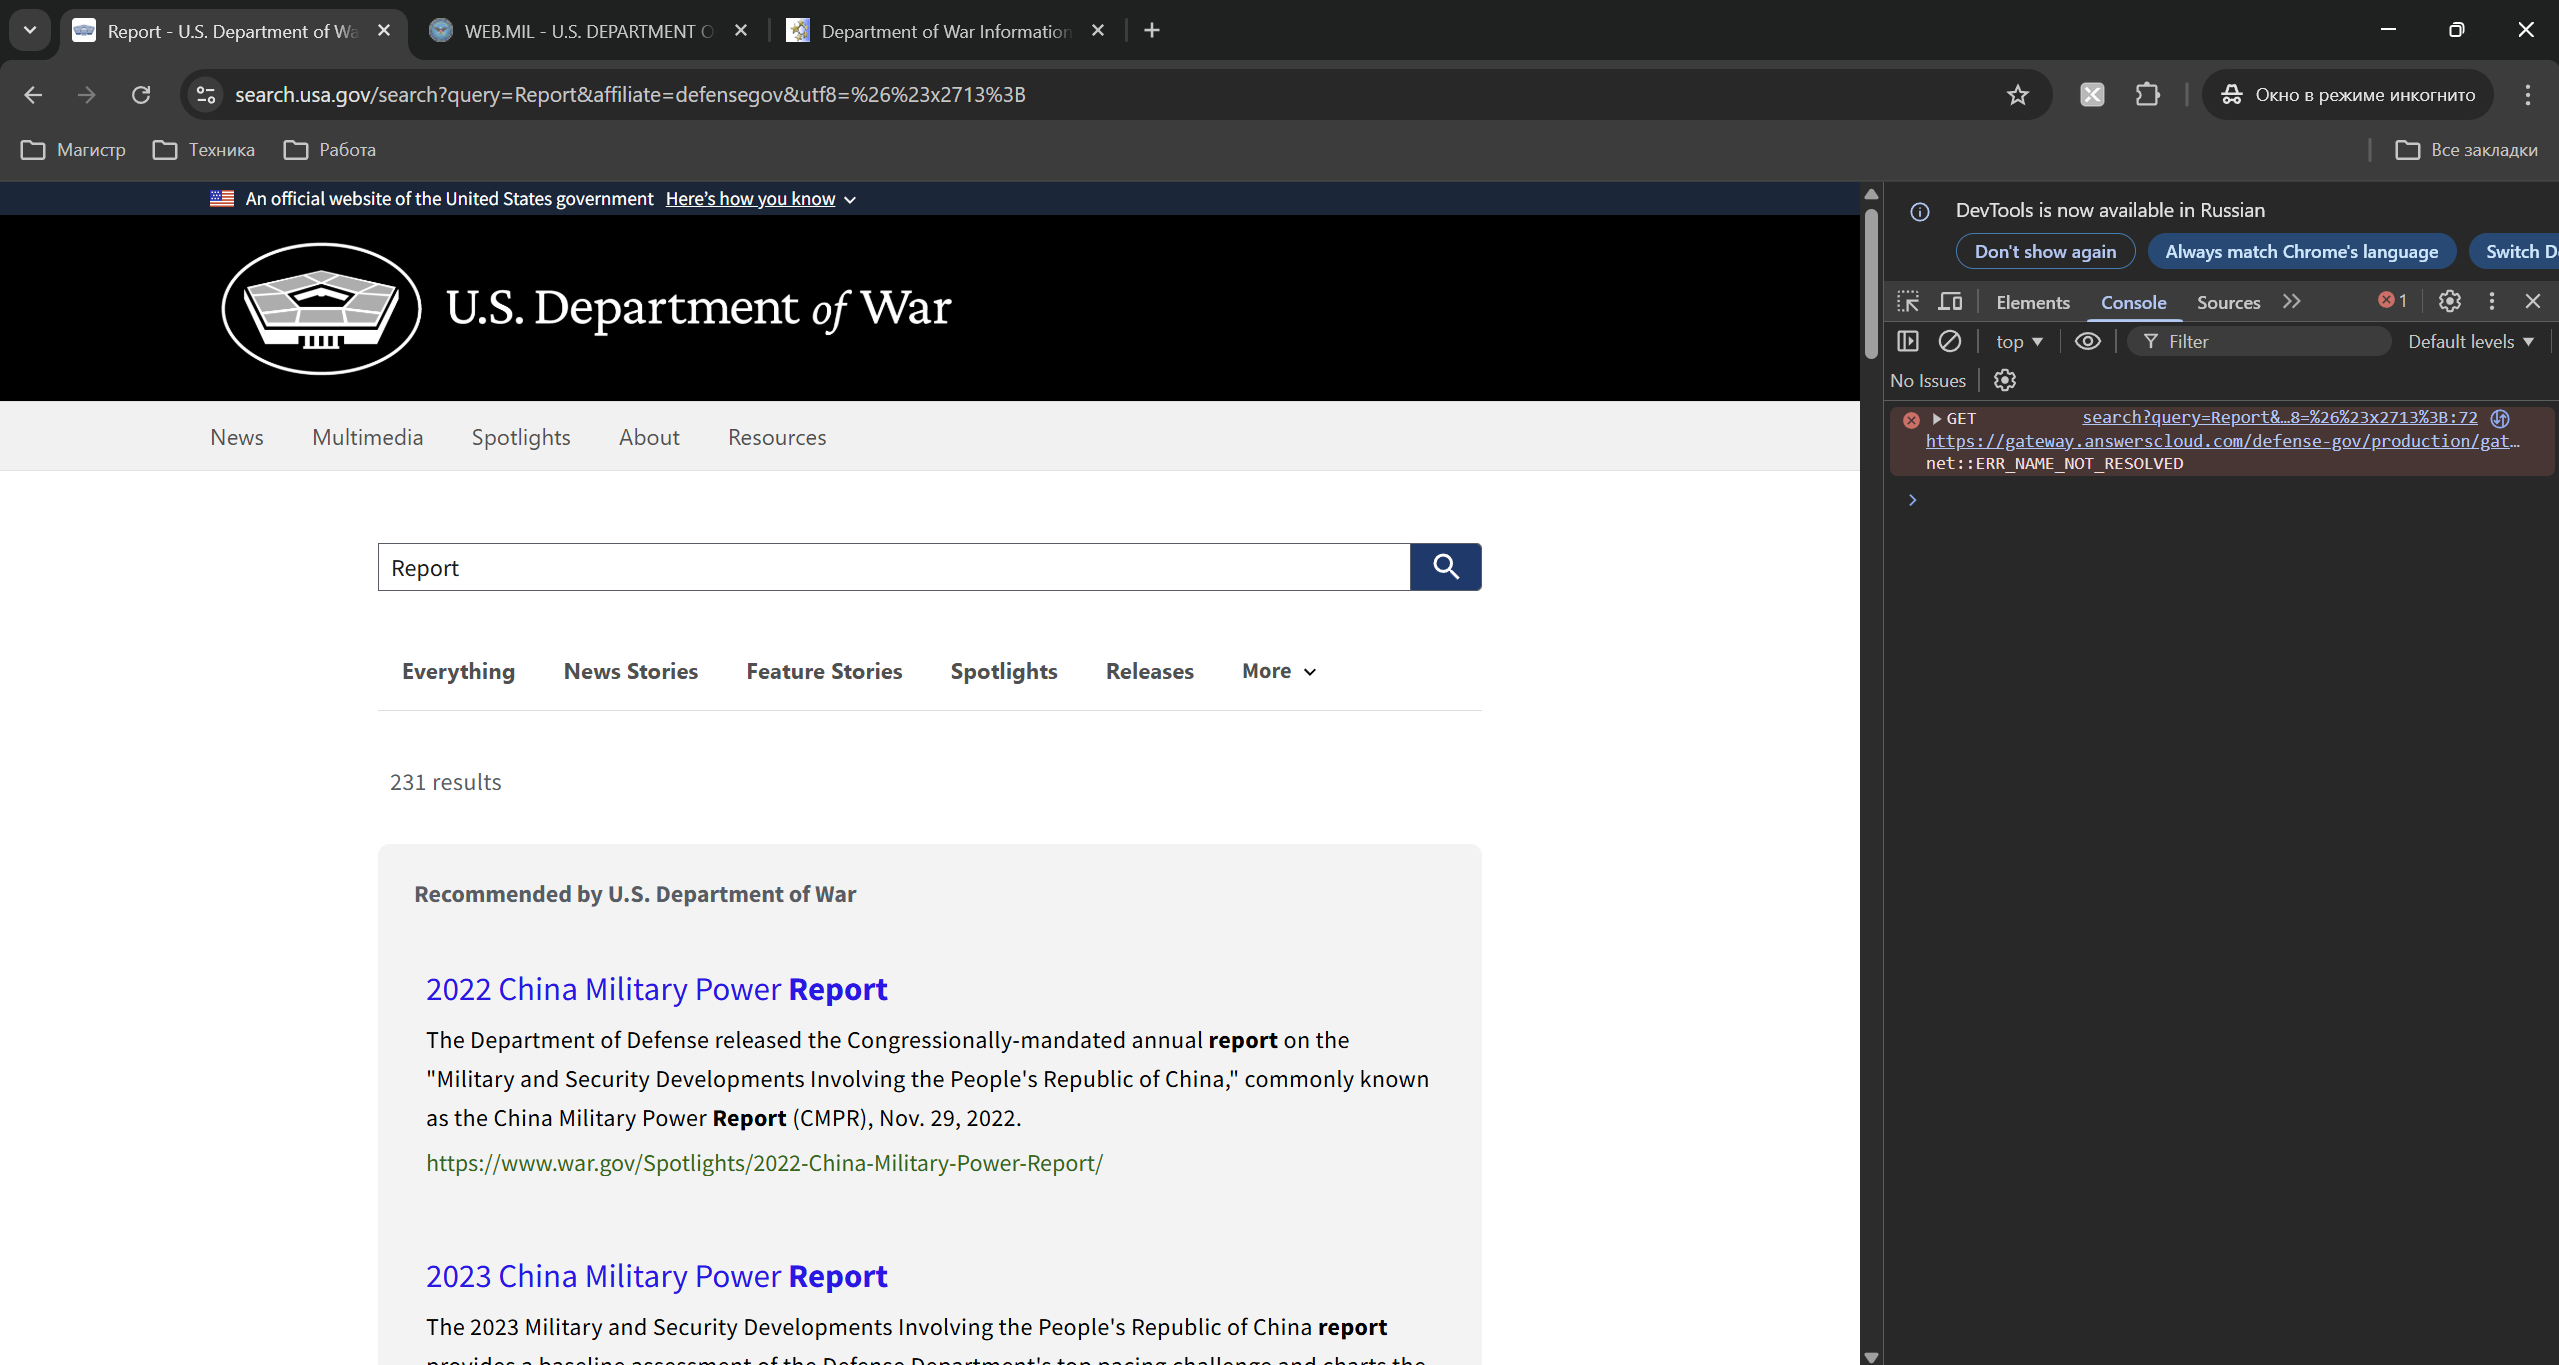Screen dimensions: 2559x1365
Task: Toggle the console sidebar panel icon
Action: point(1907,341)
